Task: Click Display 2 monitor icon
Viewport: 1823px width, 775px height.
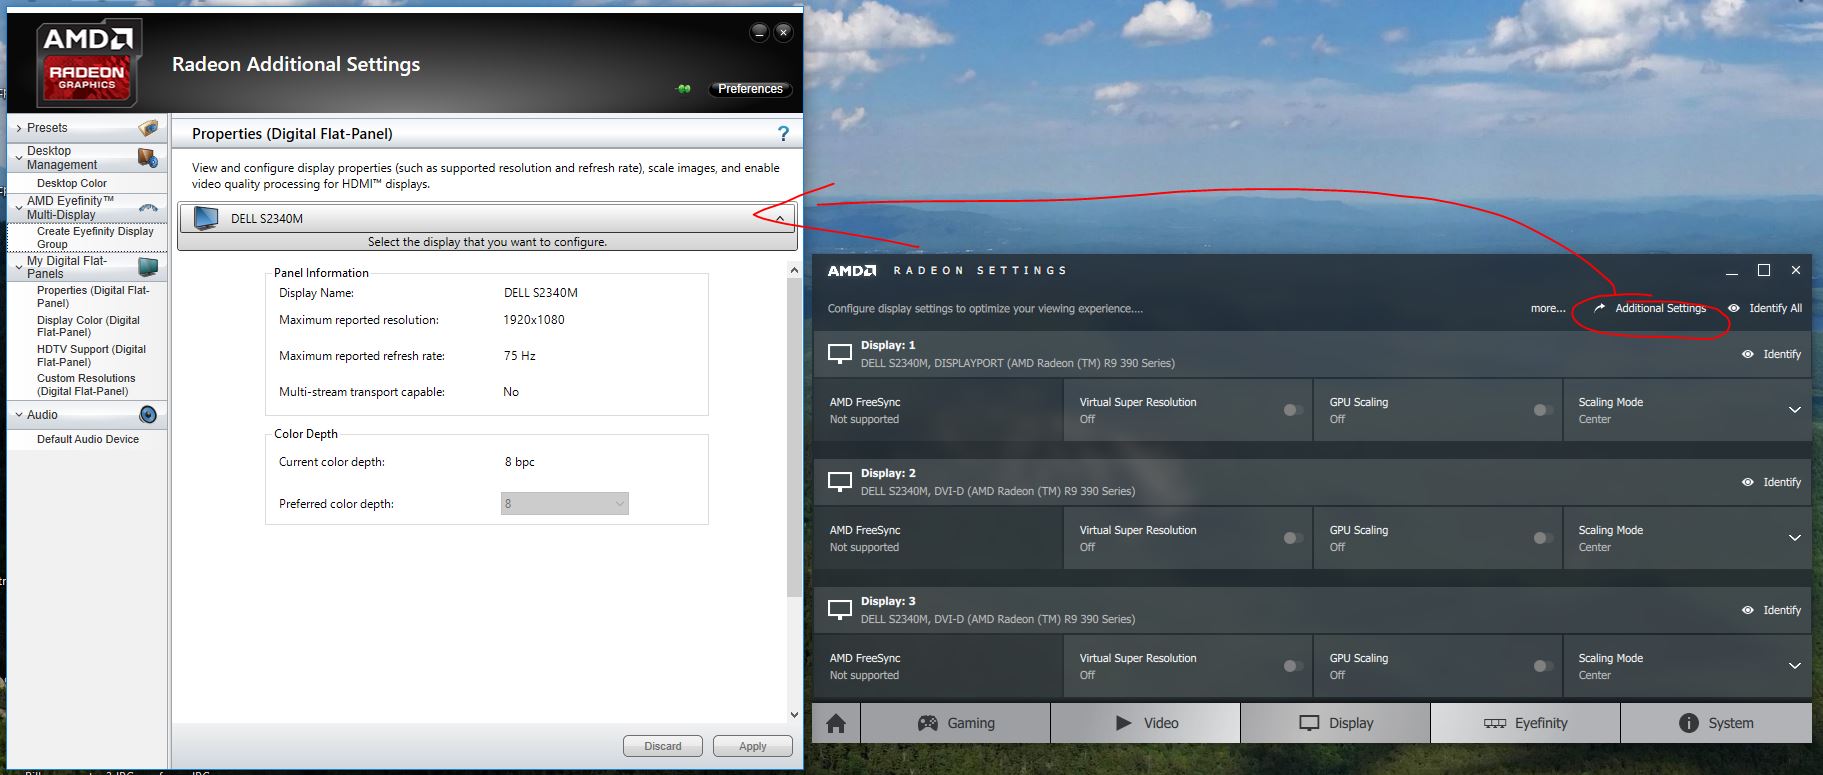Action: pos(840,482)
